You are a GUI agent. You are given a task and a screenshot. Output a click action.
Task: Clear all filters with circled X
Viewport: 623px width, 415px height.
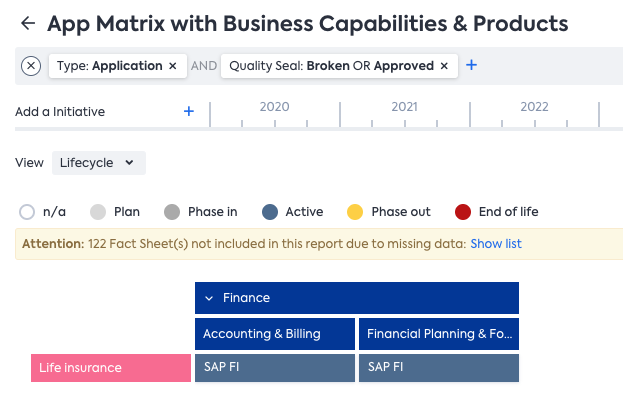point(31,66)
